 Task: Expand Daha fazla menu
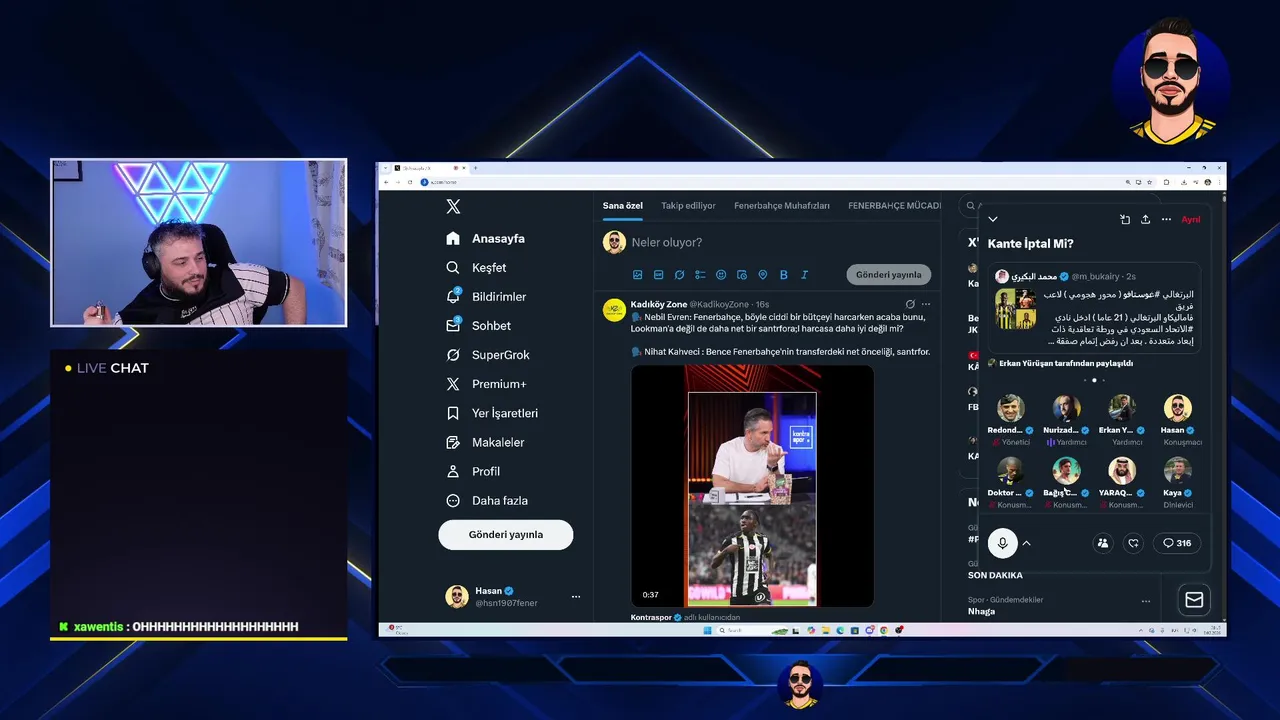(486, 500)
